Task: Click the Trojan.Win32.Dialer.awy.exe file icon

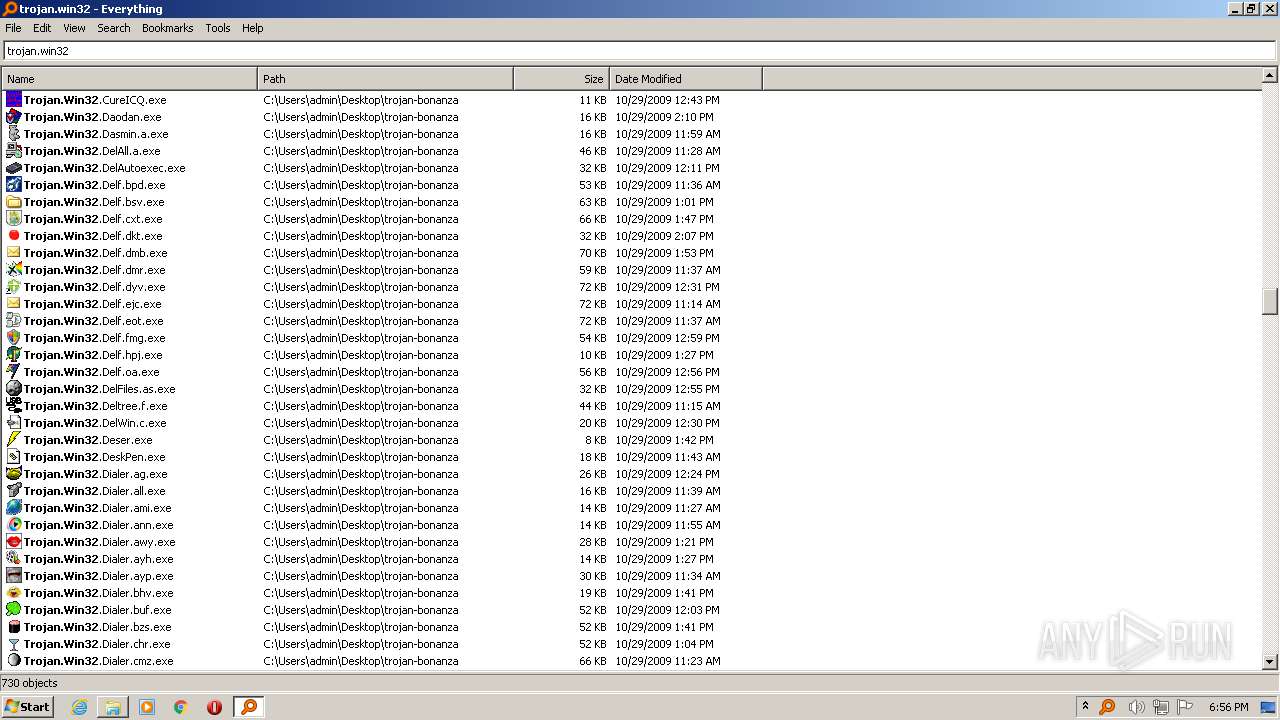Action: pos(14,542)
